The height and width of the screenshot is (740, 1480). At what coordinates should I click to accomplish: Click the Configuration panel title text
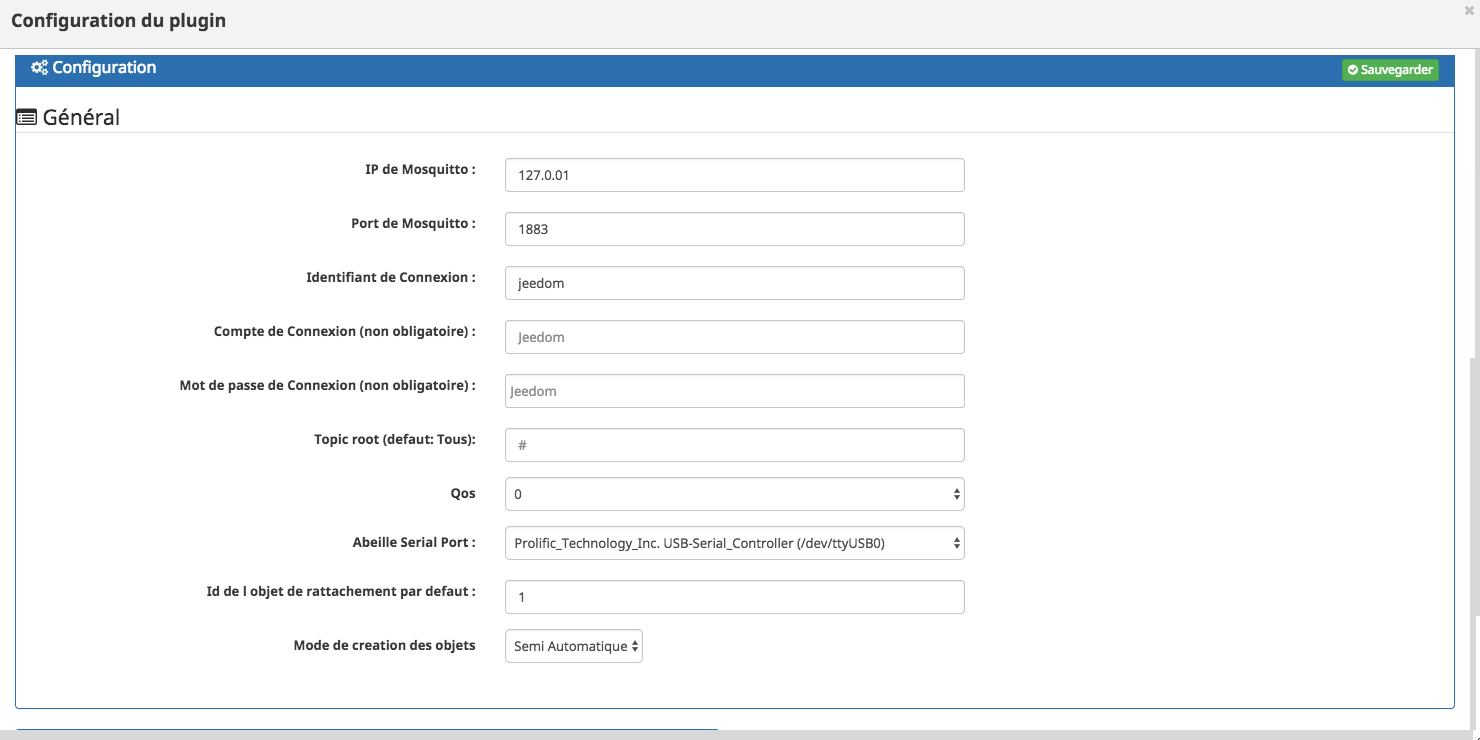104,68
